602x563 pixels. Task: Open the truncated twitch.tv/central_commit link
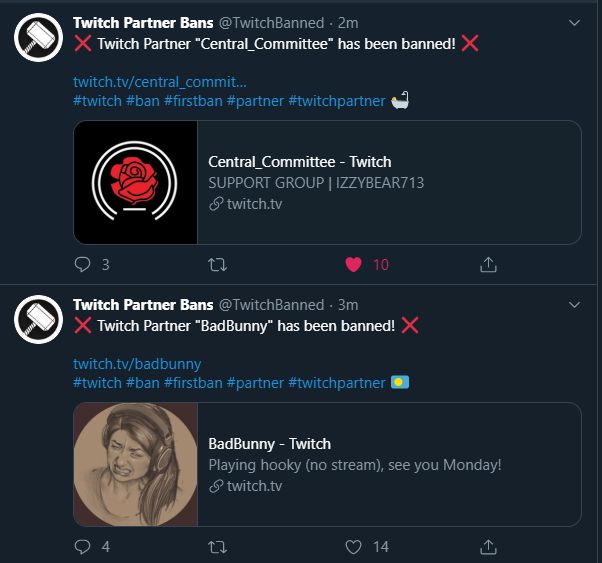159,82
